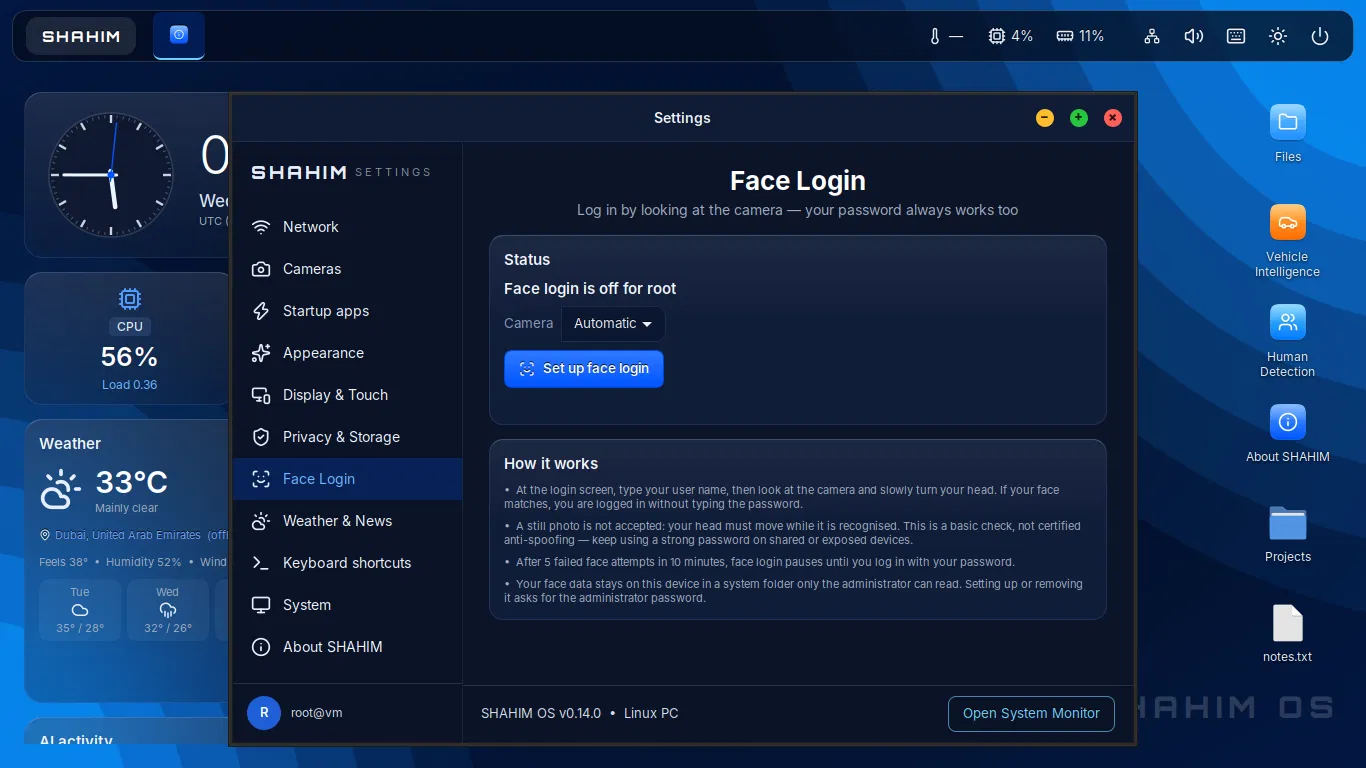Open Startup apps settings page
Viewport: 1366px width, 768px height.
coord(348,311)
